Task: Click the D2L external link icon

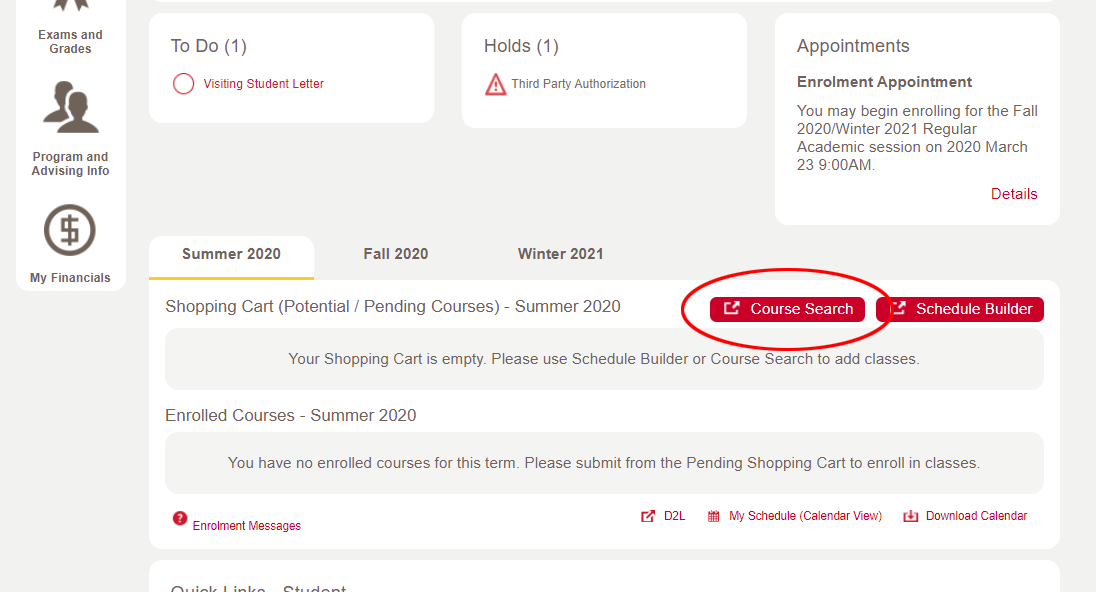Action: click(648, 516)
